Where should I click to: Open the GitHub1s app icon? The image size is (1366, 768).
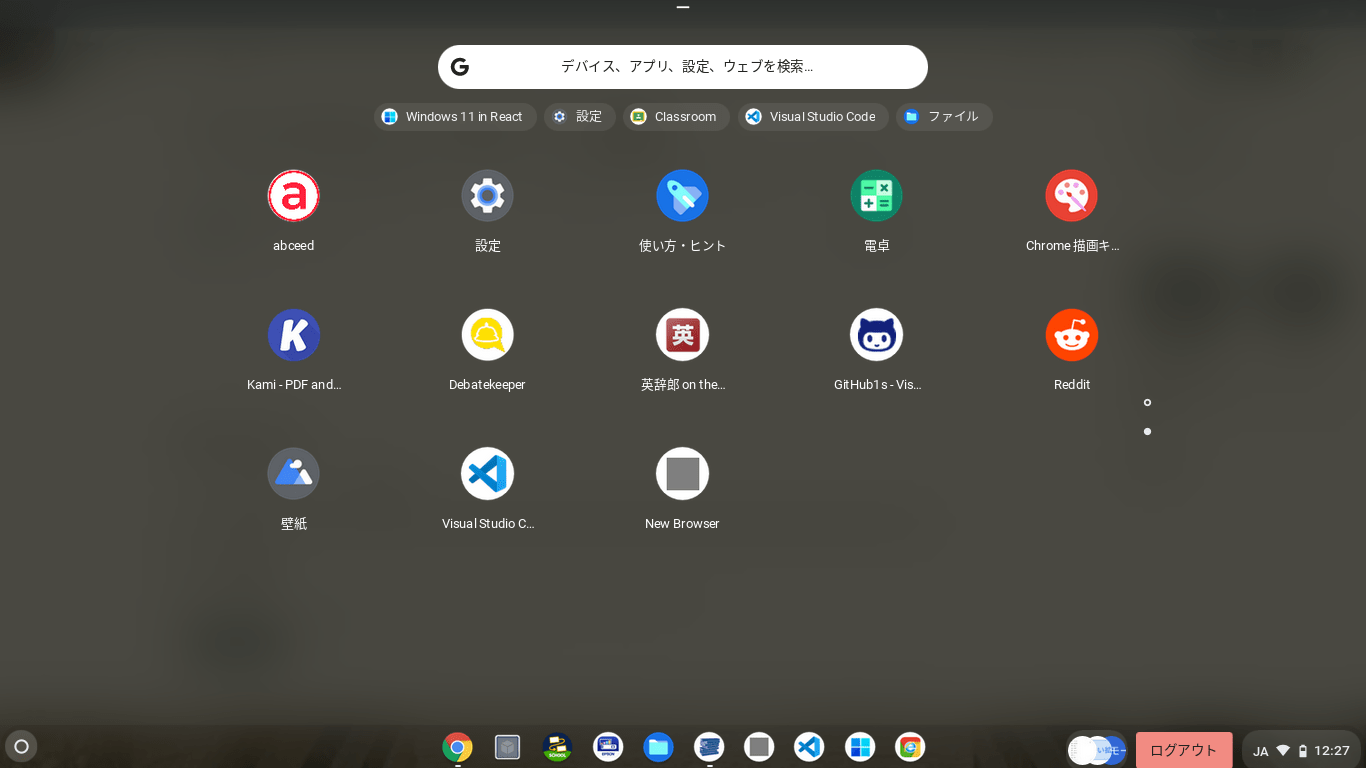click(876, 335)
